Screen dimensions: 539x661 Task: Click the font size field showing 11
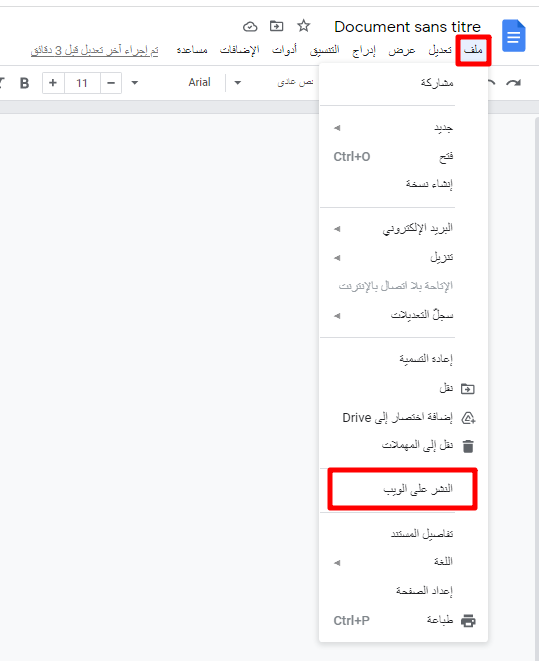tap(82, 83)
